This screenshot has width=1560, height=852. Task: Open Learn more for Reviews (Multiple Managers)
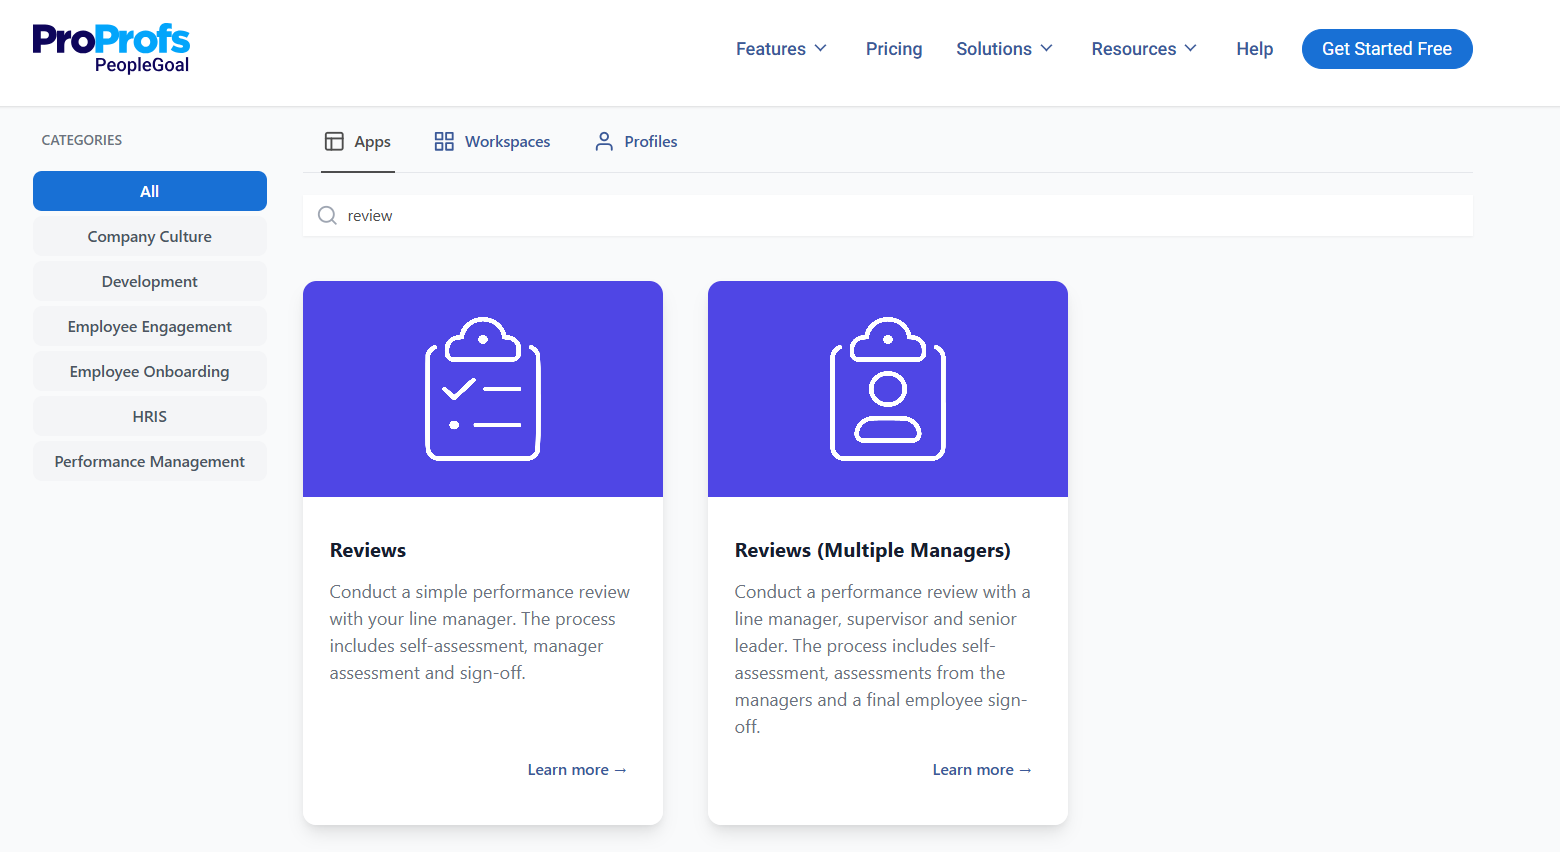coord(982,769)
